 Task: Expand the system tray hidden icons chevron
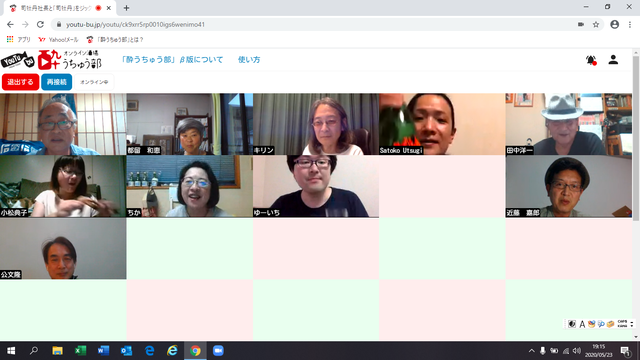(x=531, y=351)
